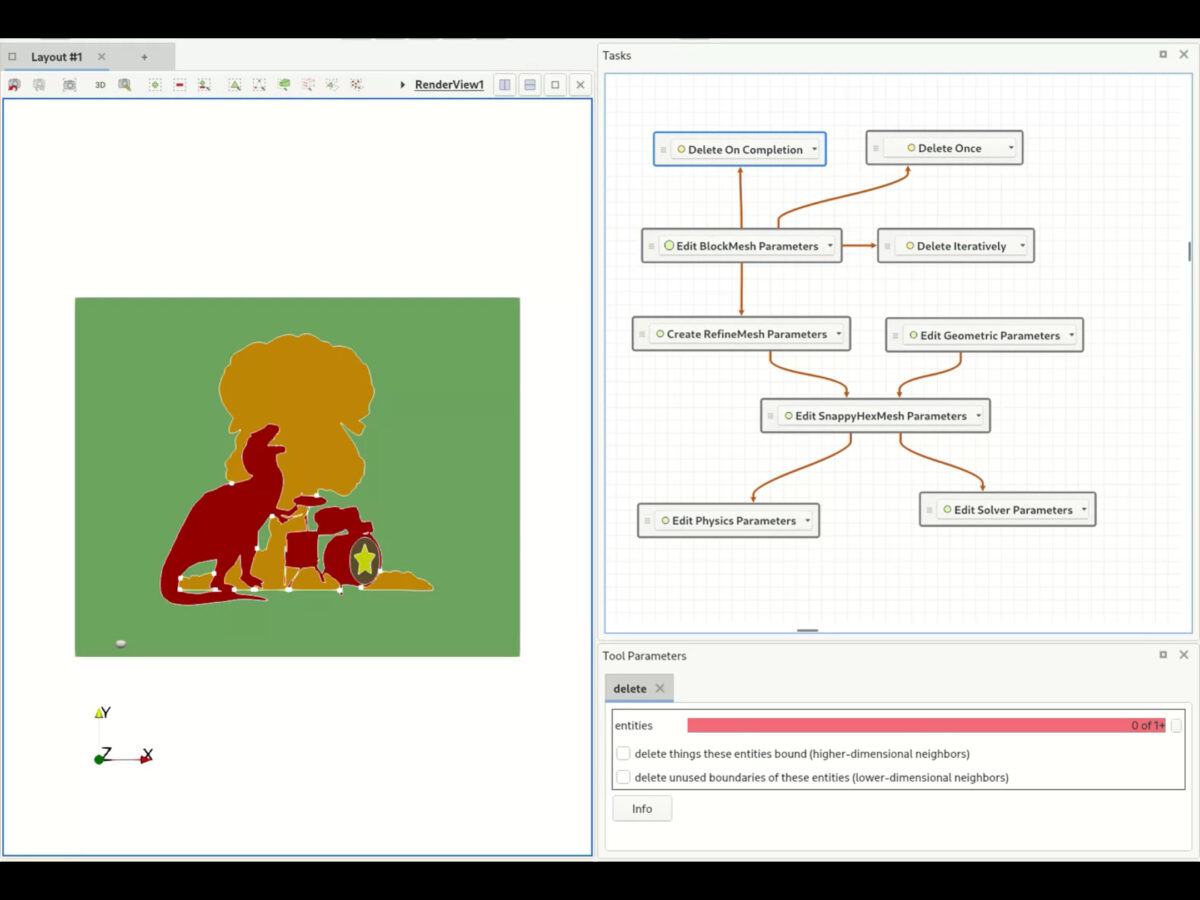Image resolution: width=1200 pixels, height=900 pixels.
Task: Add a new layout with the plus button
Action: coord(142,57)
